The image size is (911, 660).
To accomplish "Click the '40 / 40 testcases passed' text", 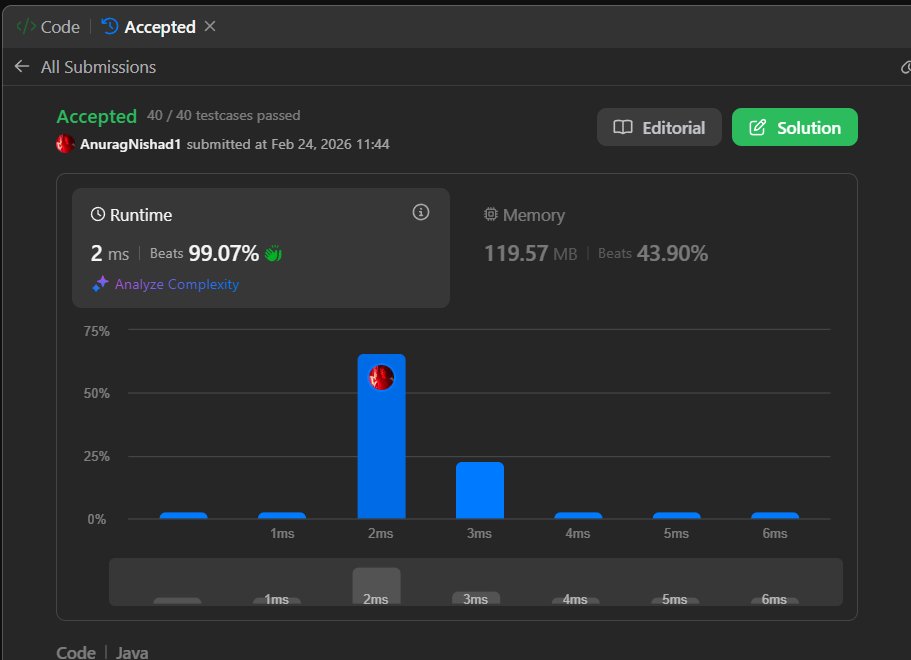I will (x=224, y=115).
